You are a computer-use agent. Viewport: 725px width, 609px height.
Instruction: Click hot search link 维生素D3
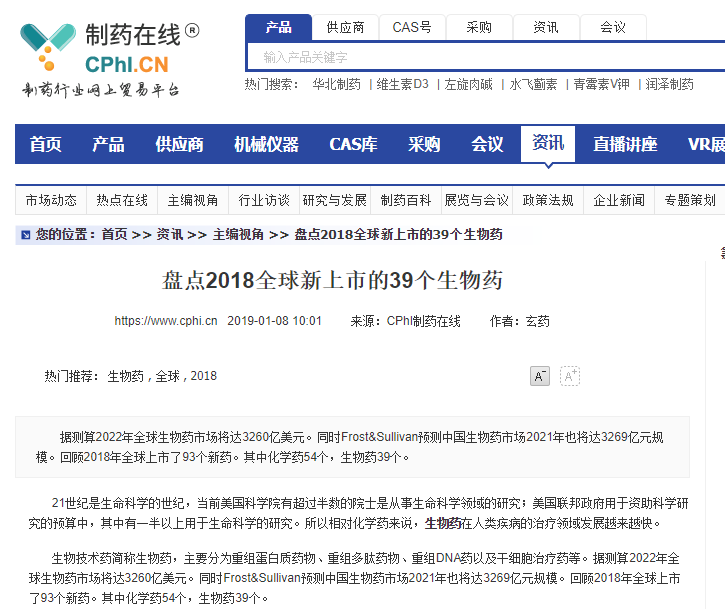pyautogui.click(x=402, y=84)
